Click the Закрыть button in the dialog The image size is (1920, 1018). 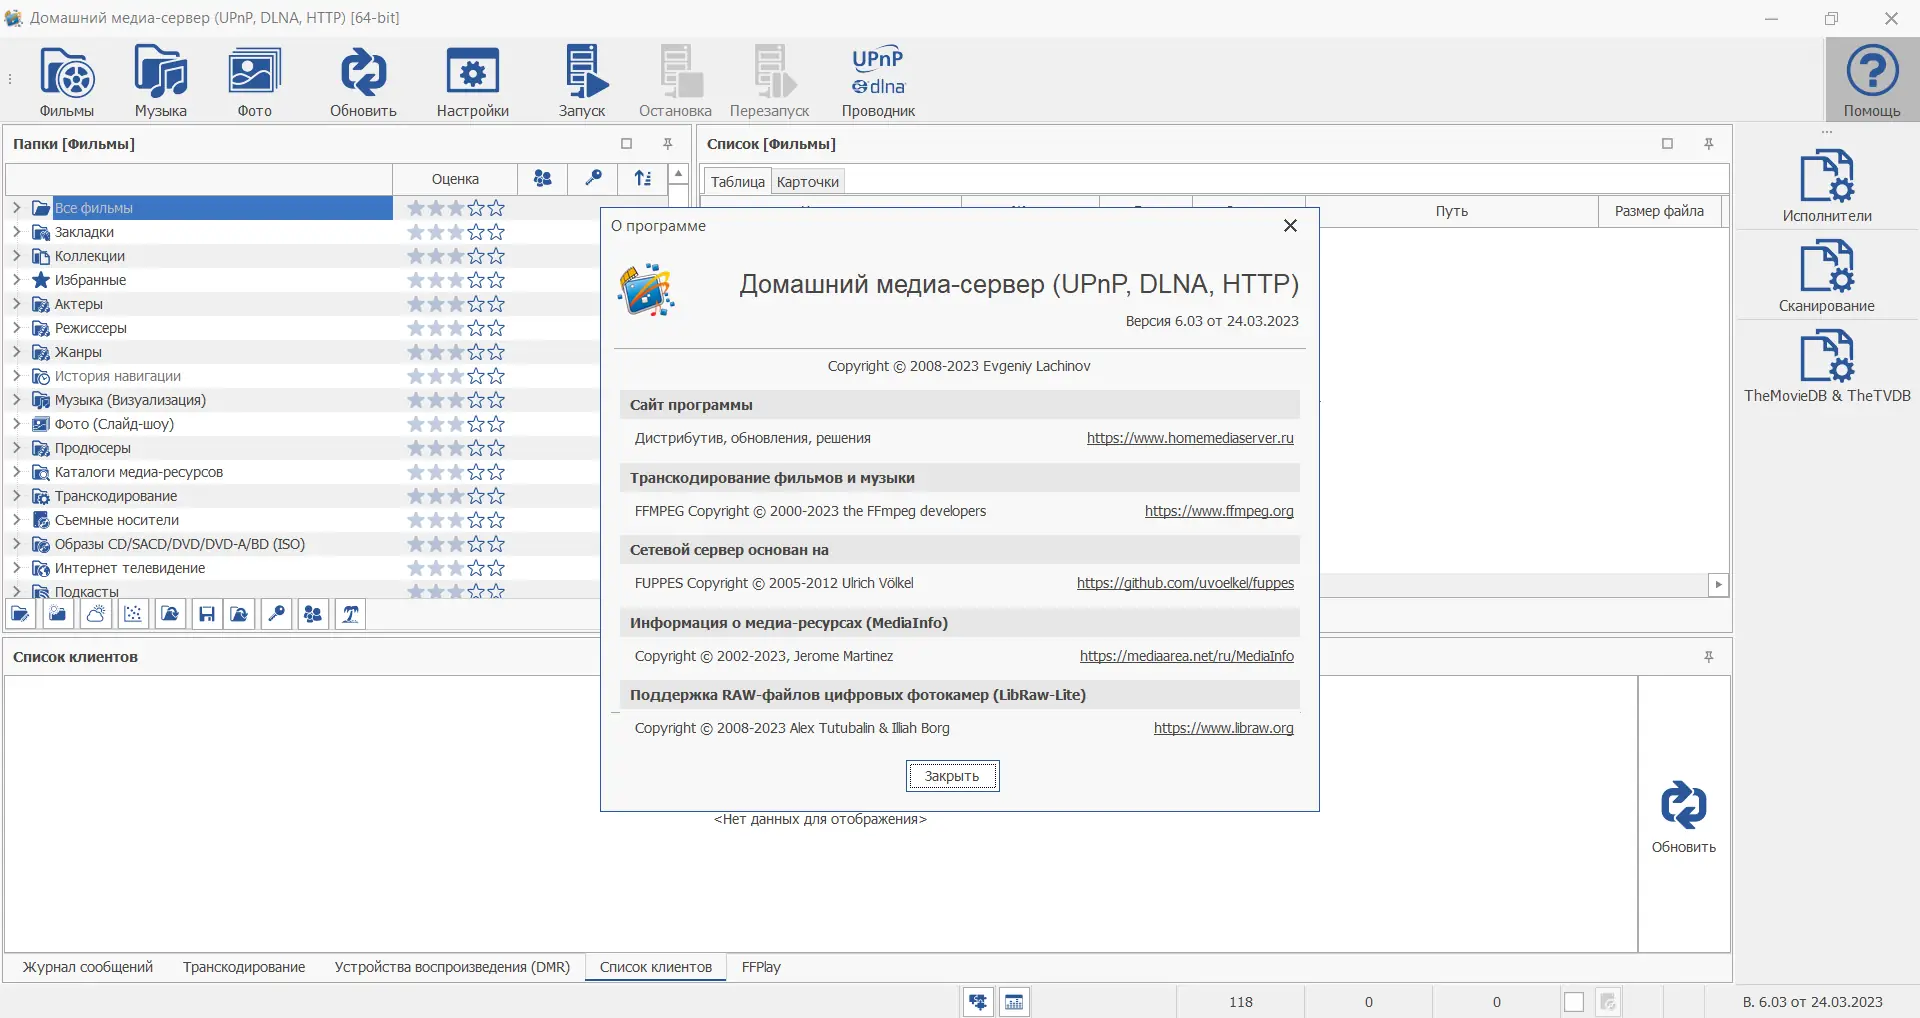(952, 776)
